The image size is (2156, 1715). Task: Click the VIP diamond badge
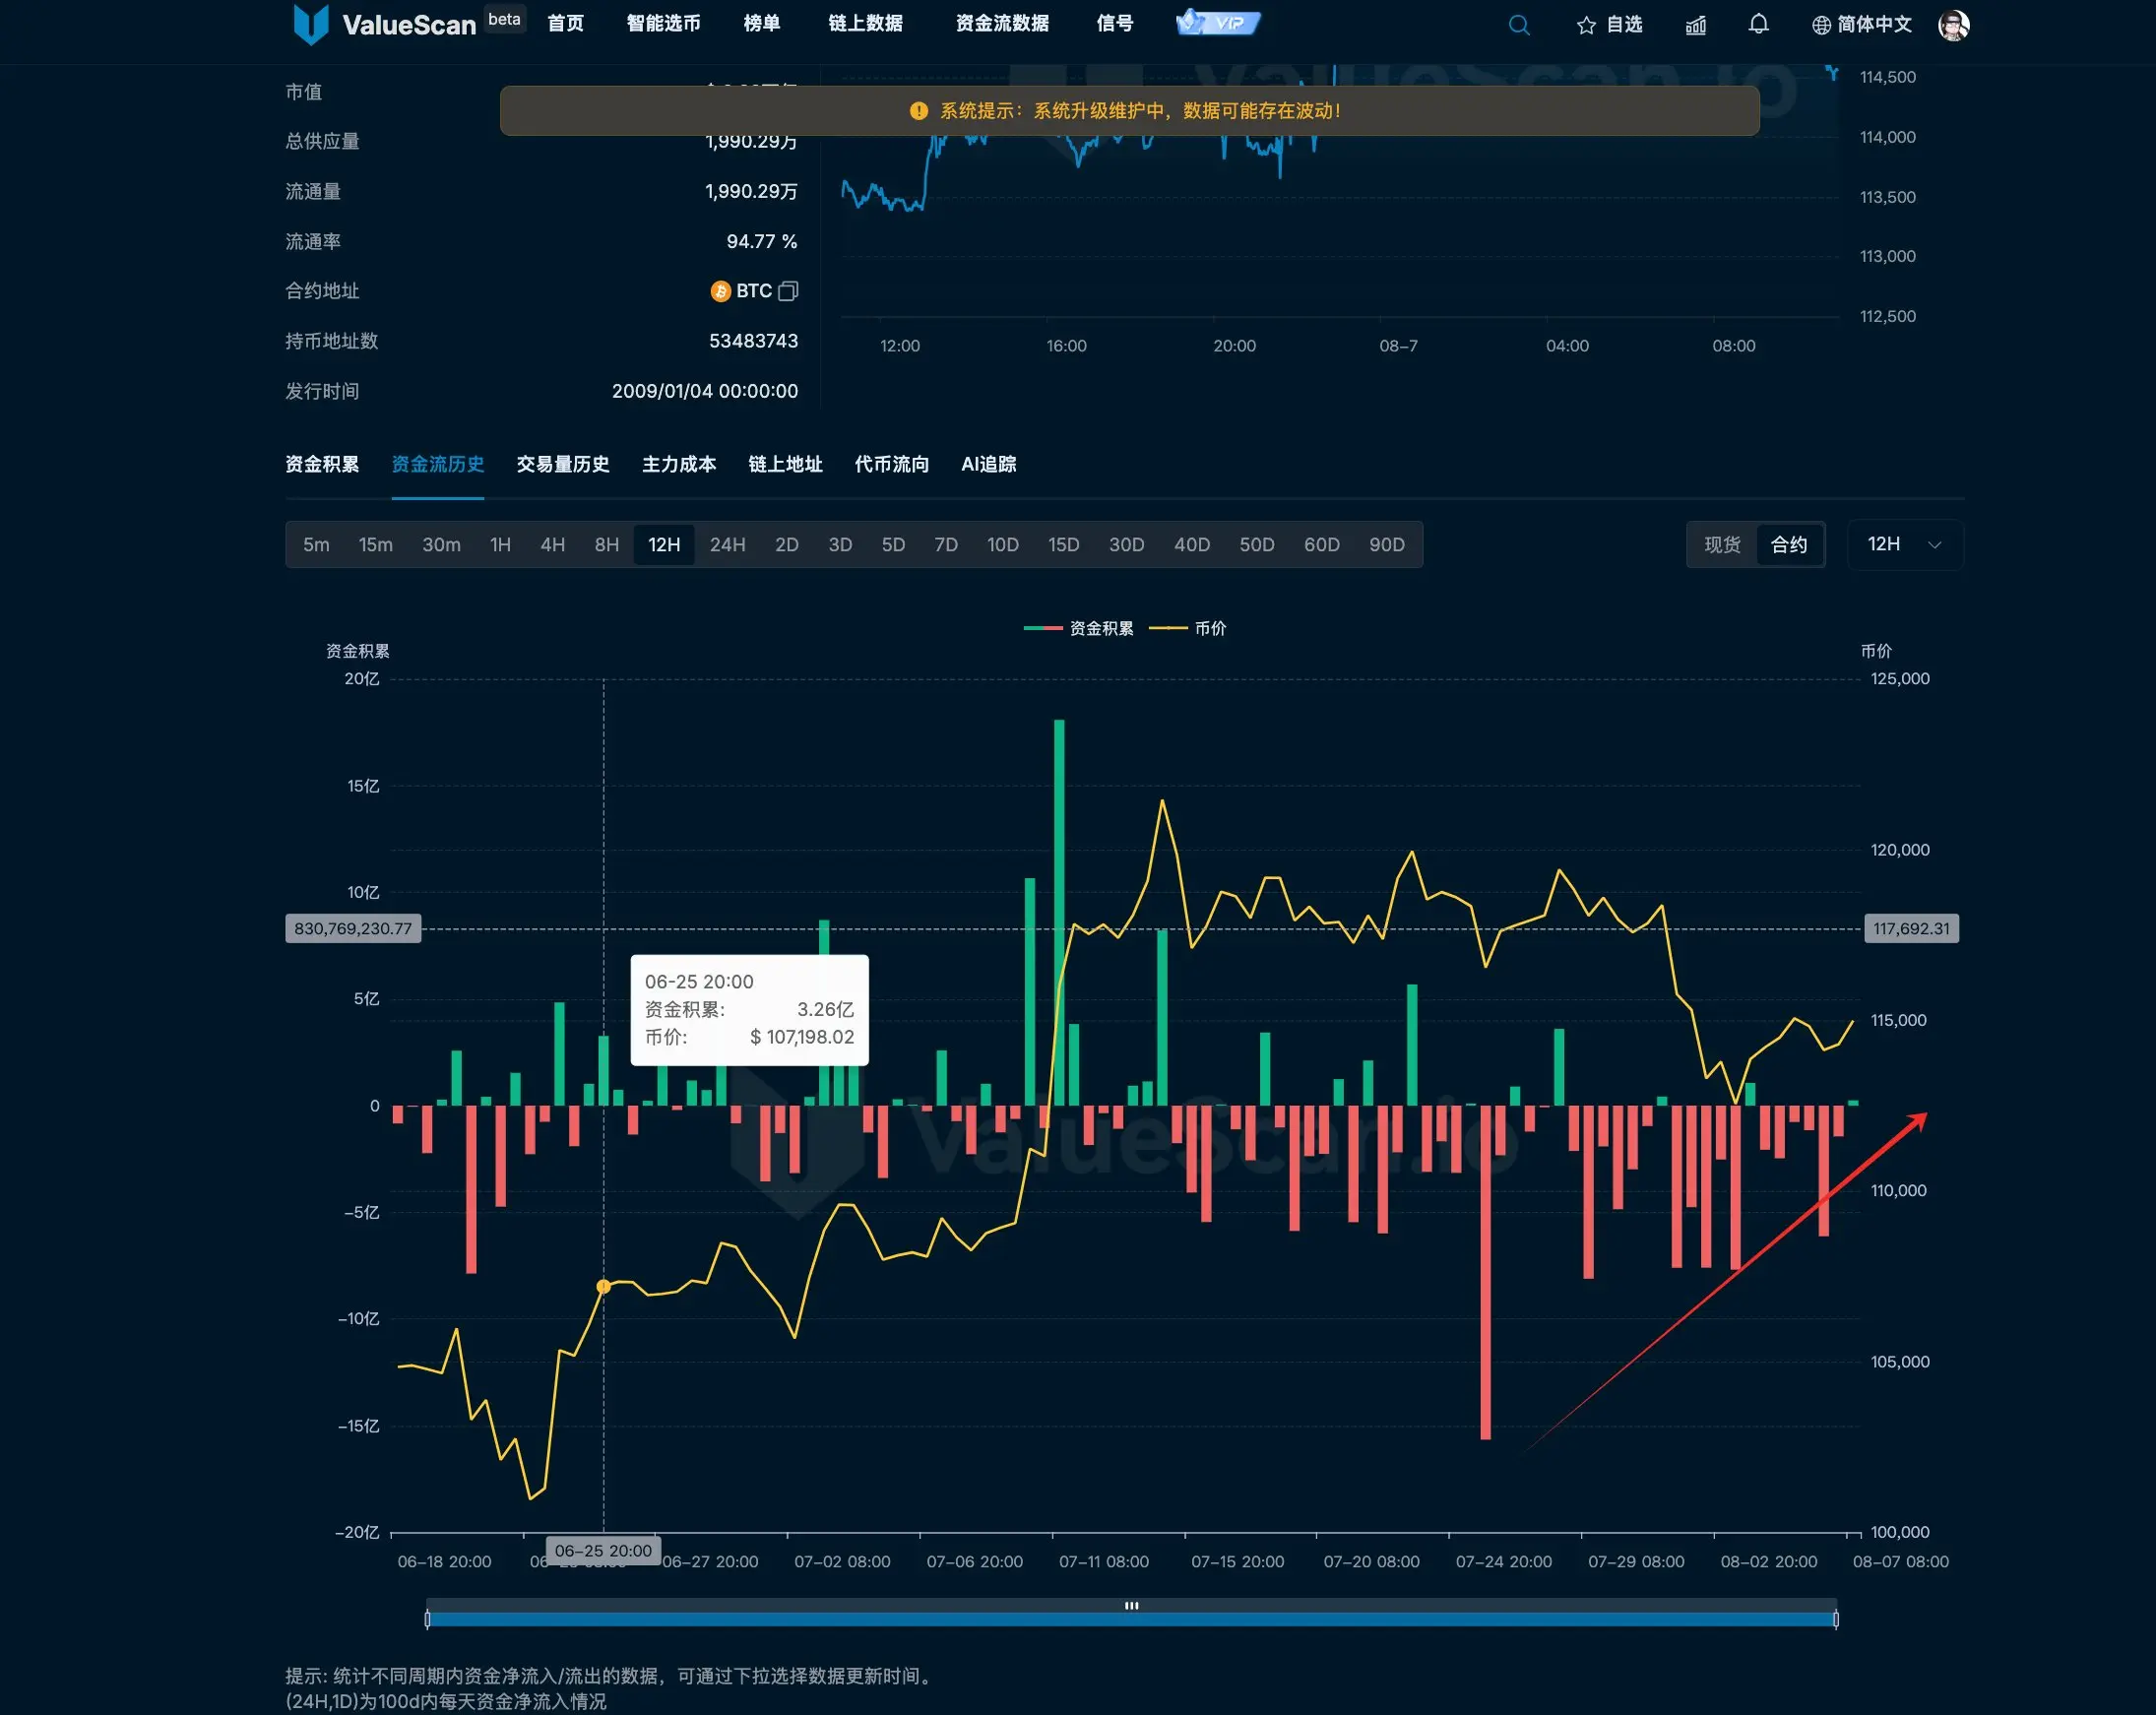click(x=1218, y=22)
